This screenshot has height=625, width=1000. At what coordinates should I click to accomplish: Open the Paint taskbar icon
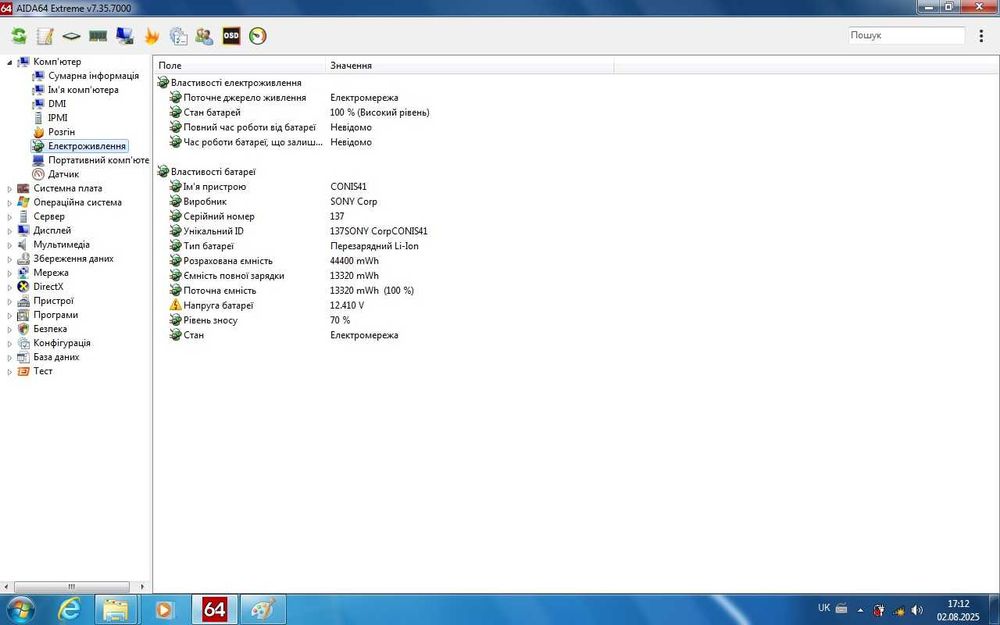pos(263,610)
